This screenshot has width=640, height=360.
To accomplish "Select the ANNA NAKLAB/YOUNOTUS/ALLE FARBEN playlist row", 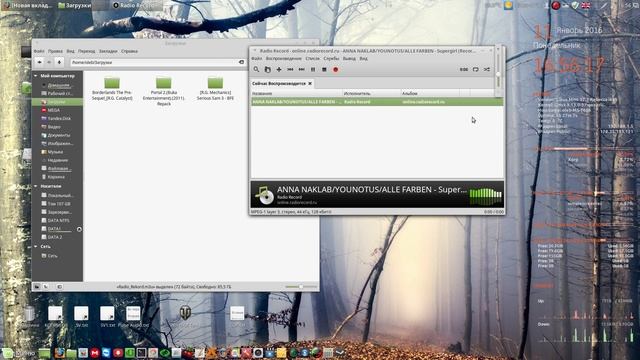I will tap(377, 102).
